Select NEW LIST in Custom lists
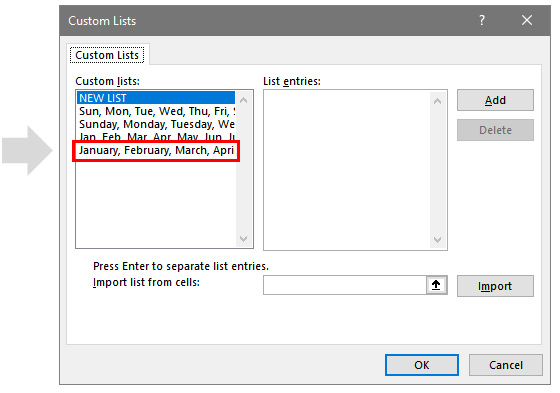 pyautogui.click(x=156, y=98)
